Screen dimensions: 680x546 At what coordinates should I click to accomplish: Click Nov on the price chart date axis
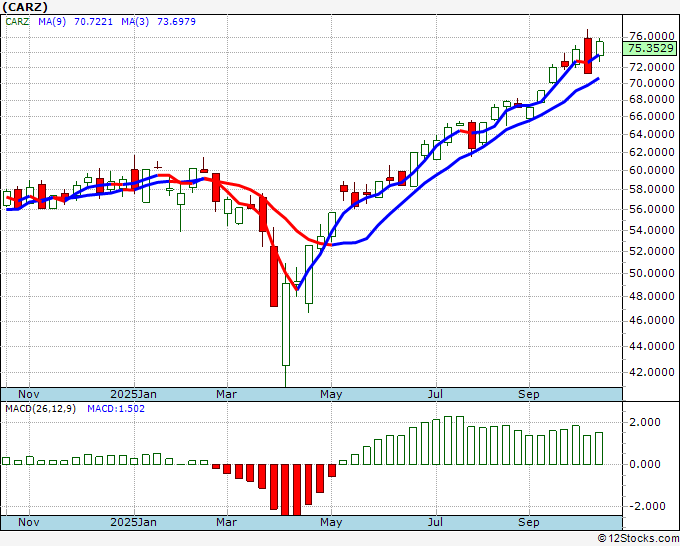(x=29, y=394)
